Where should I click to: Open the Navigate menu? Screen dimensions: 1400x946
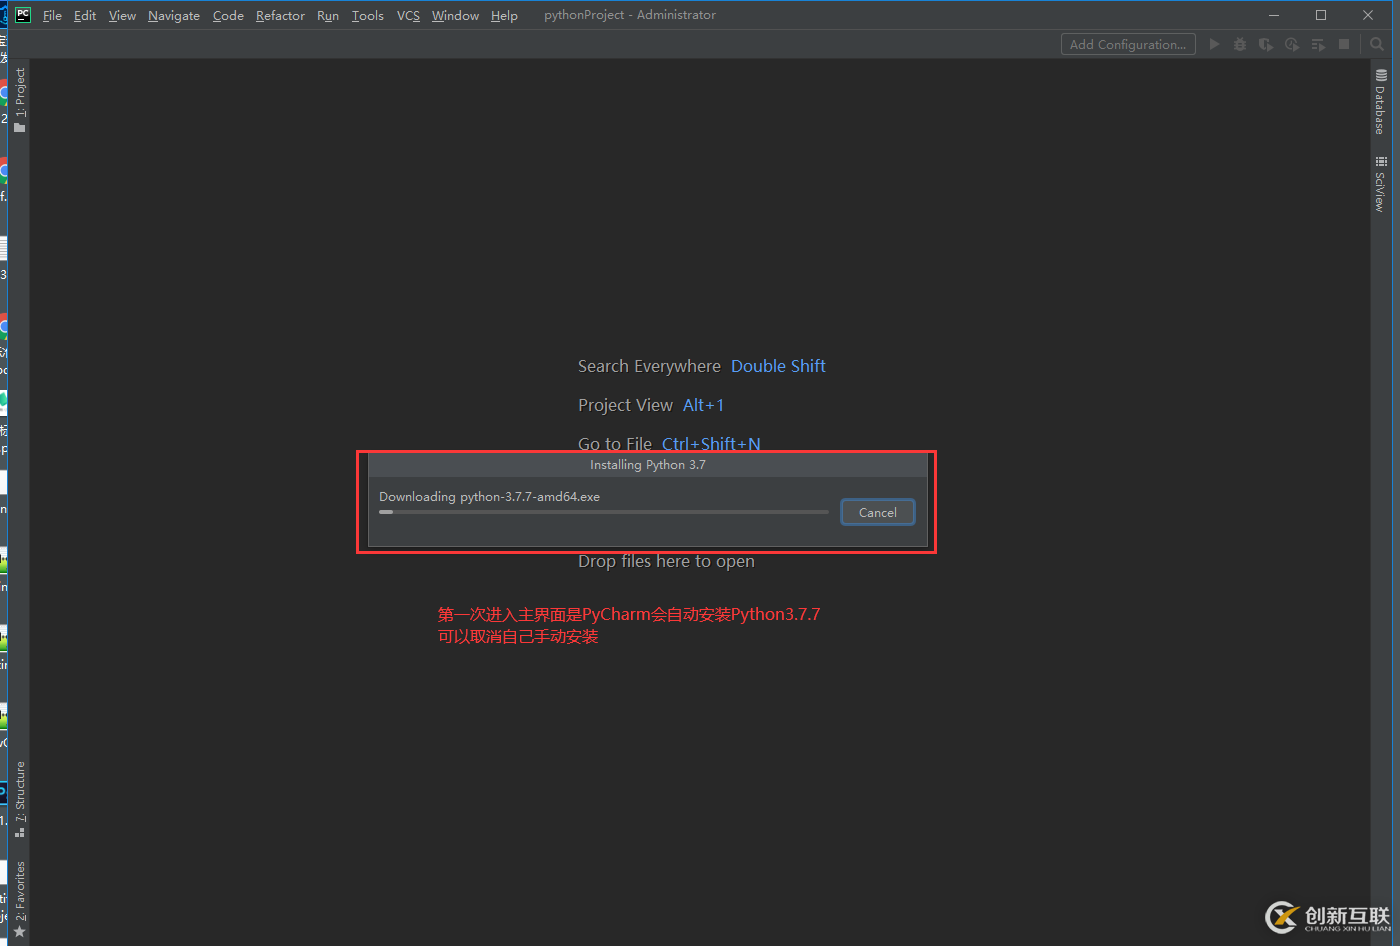coord(174,15)
